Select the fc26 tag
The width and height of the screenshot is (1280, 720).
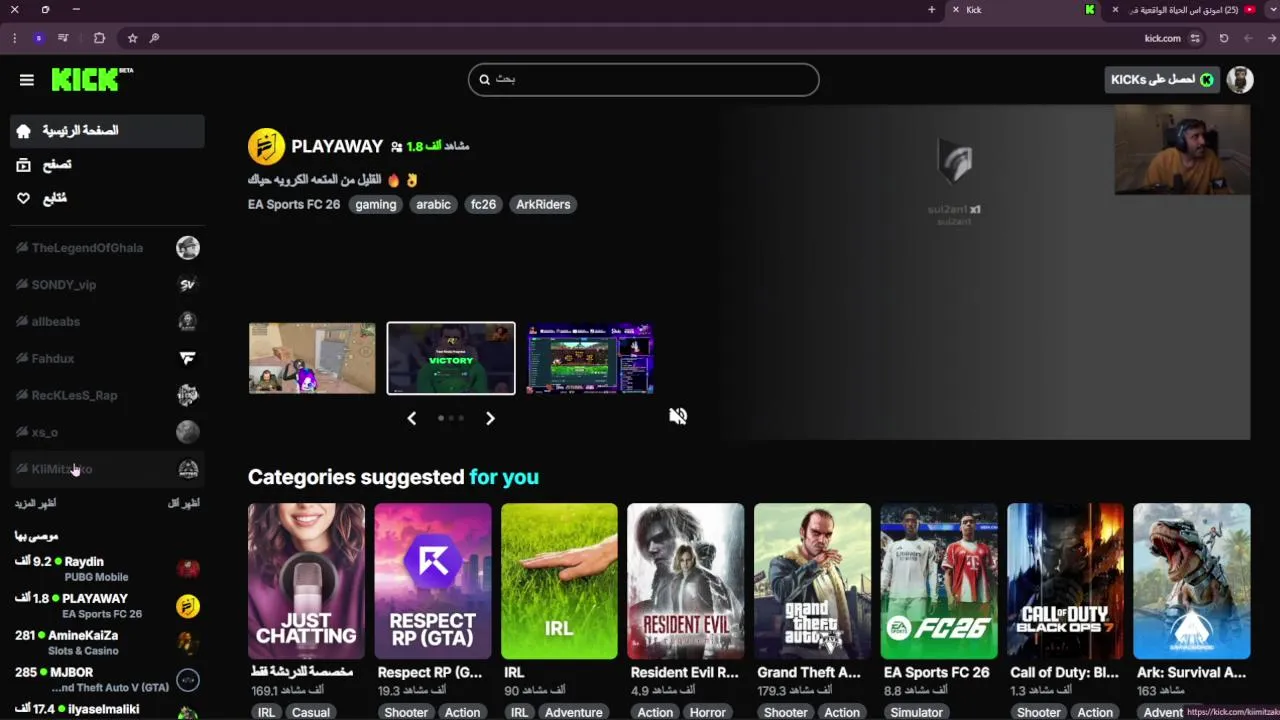click(483, 204)
